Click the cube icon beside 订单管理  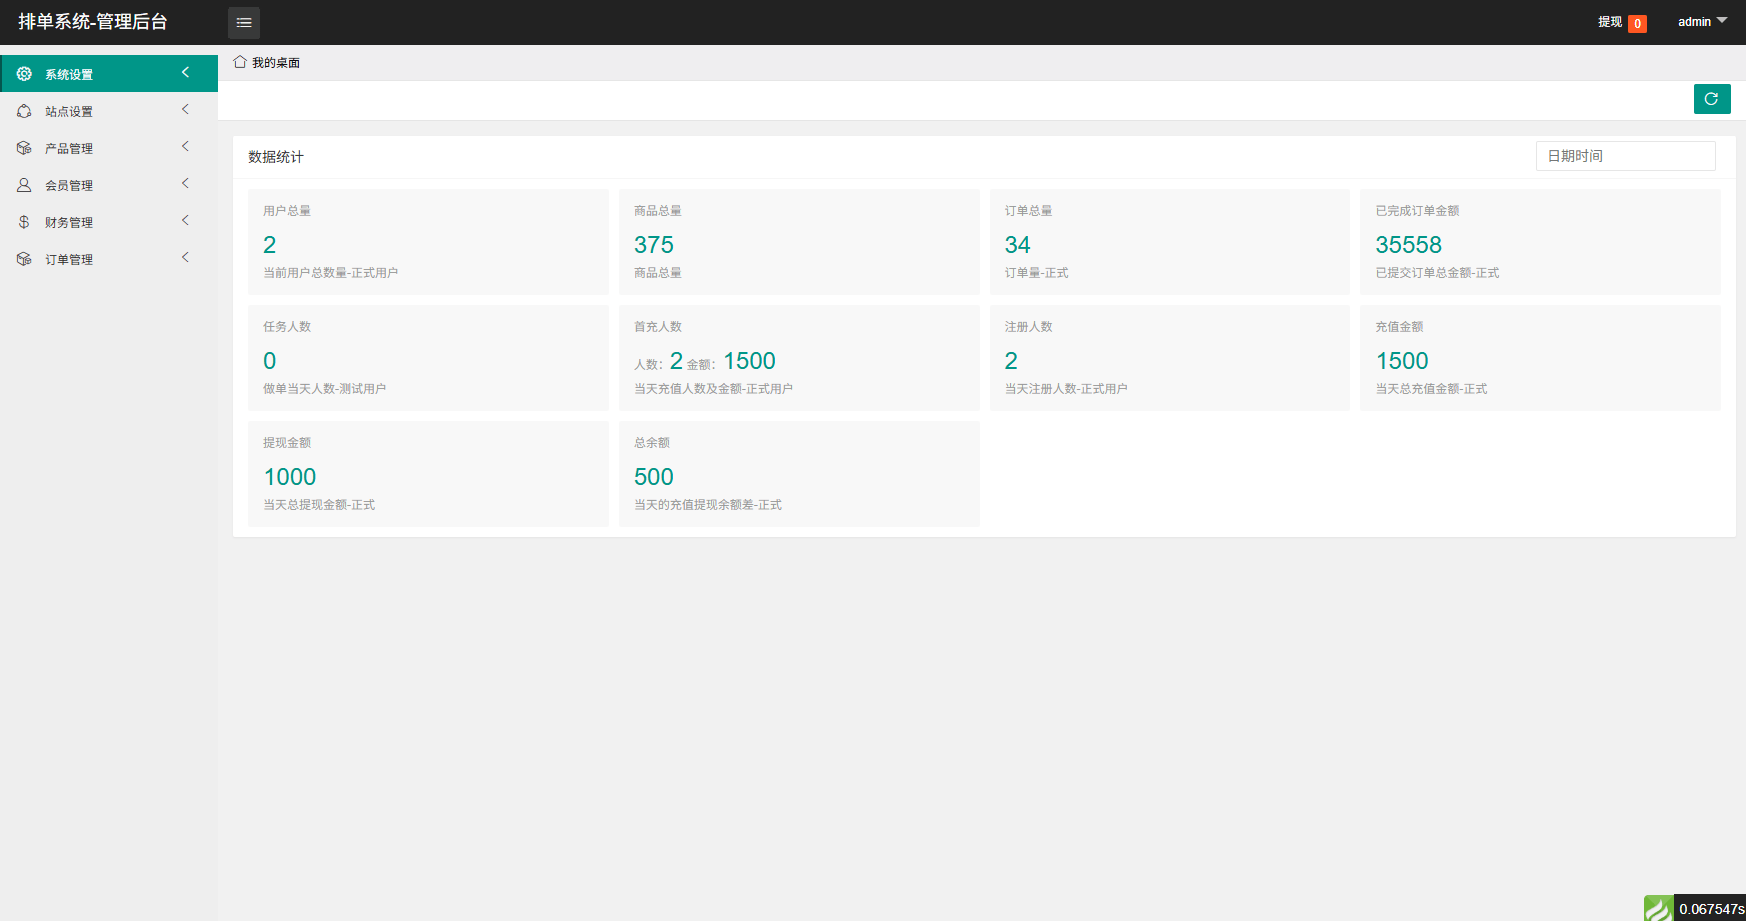[24, 259]
